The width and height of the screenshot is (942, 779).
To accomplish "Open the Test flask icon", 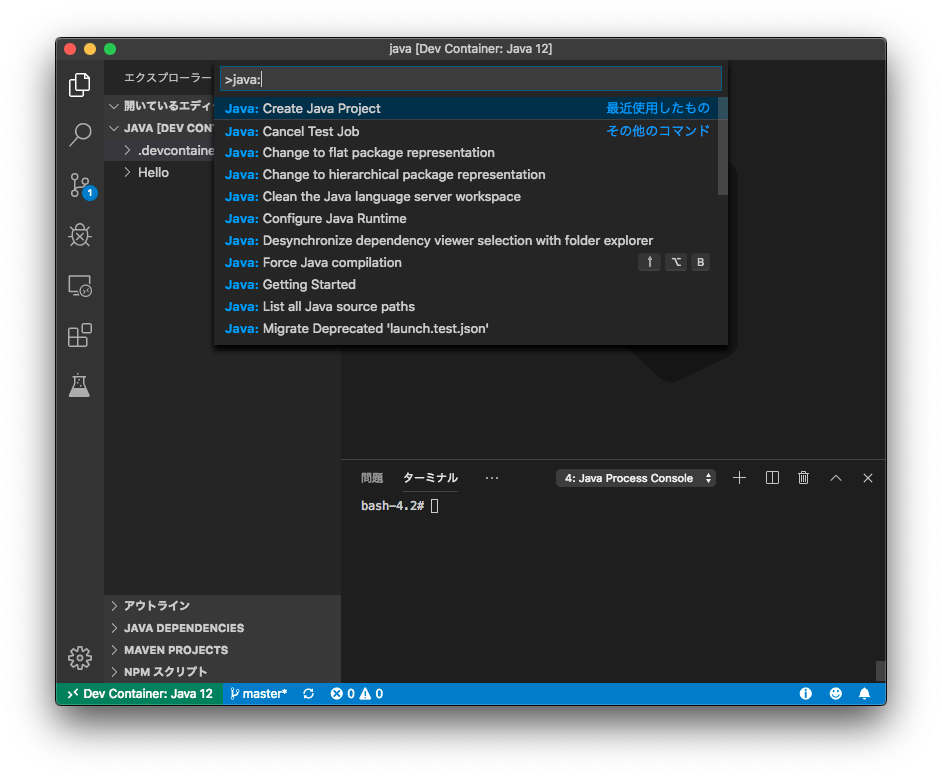I will pyautogui.click(x=79, y=385).
